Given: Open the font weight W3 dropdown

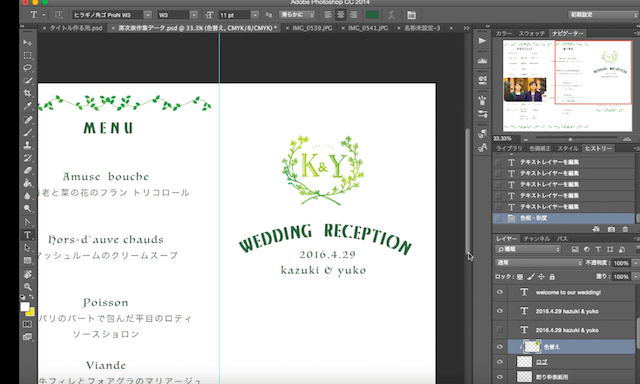Looking at the screenshot, I should coord(194,15).
